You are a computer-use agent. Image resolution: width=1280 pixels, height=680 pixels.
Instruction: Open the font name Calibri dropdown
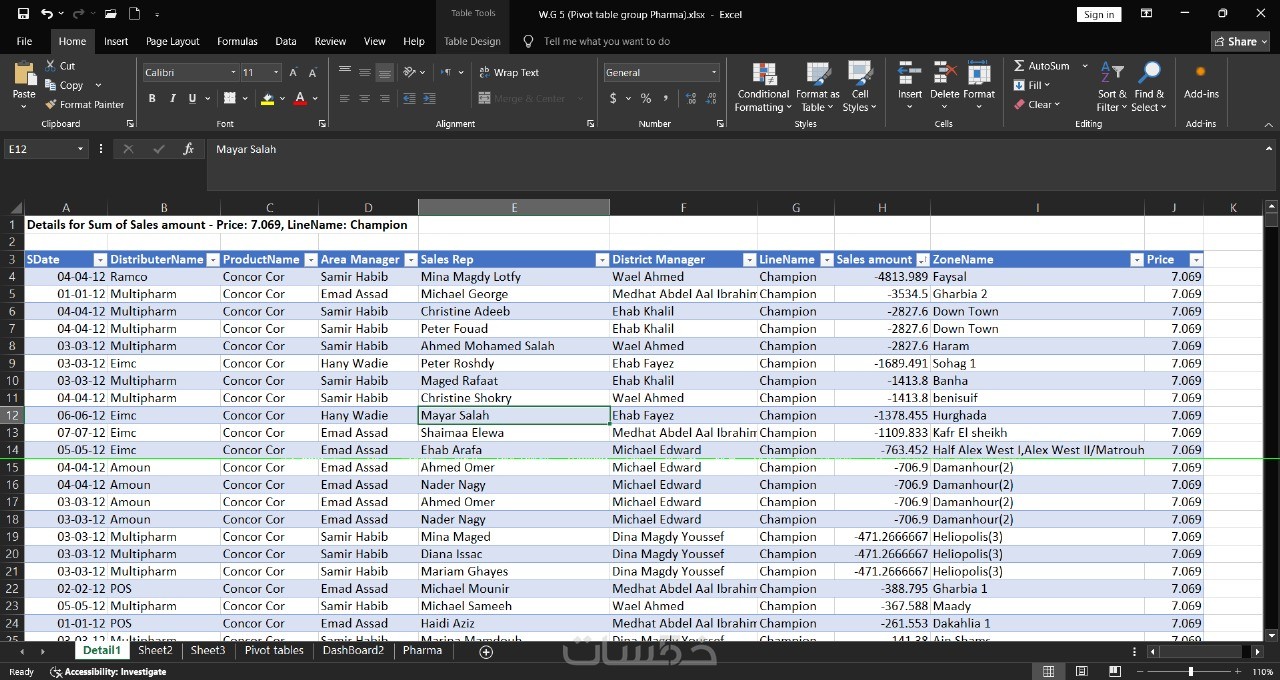(233, 72)
